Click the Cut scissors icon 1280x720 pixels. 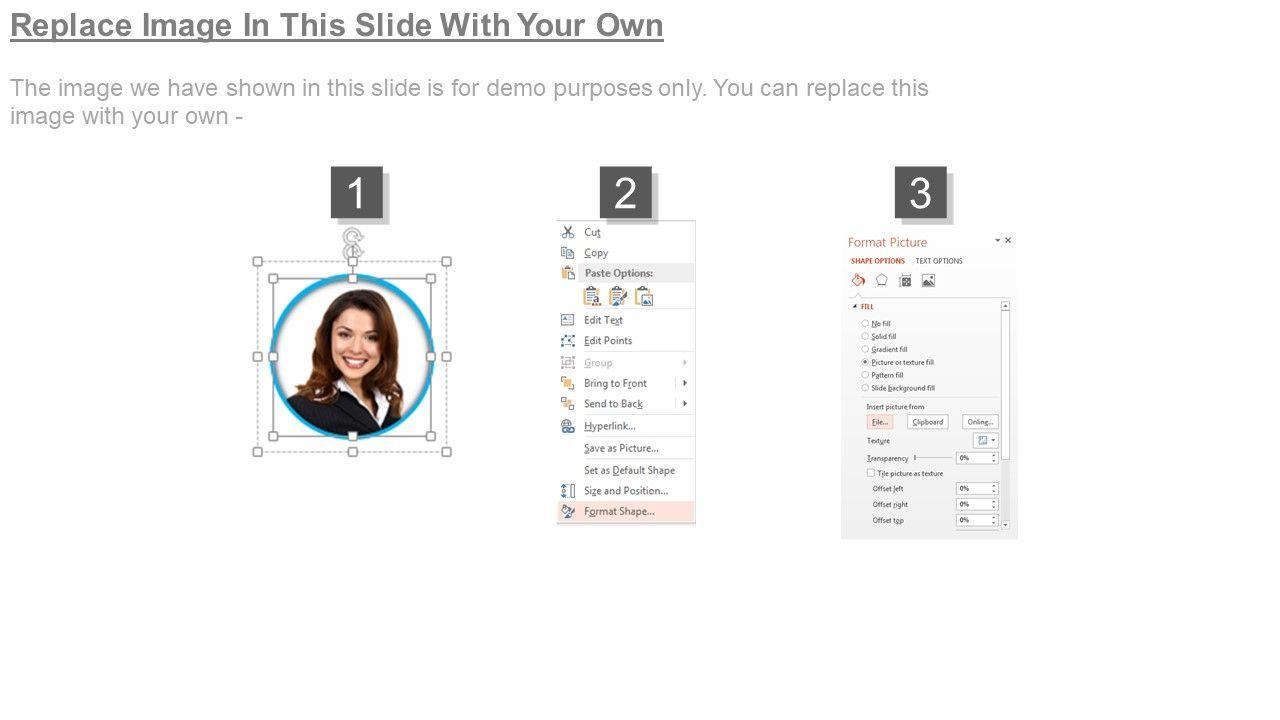(x=568, y=232)
